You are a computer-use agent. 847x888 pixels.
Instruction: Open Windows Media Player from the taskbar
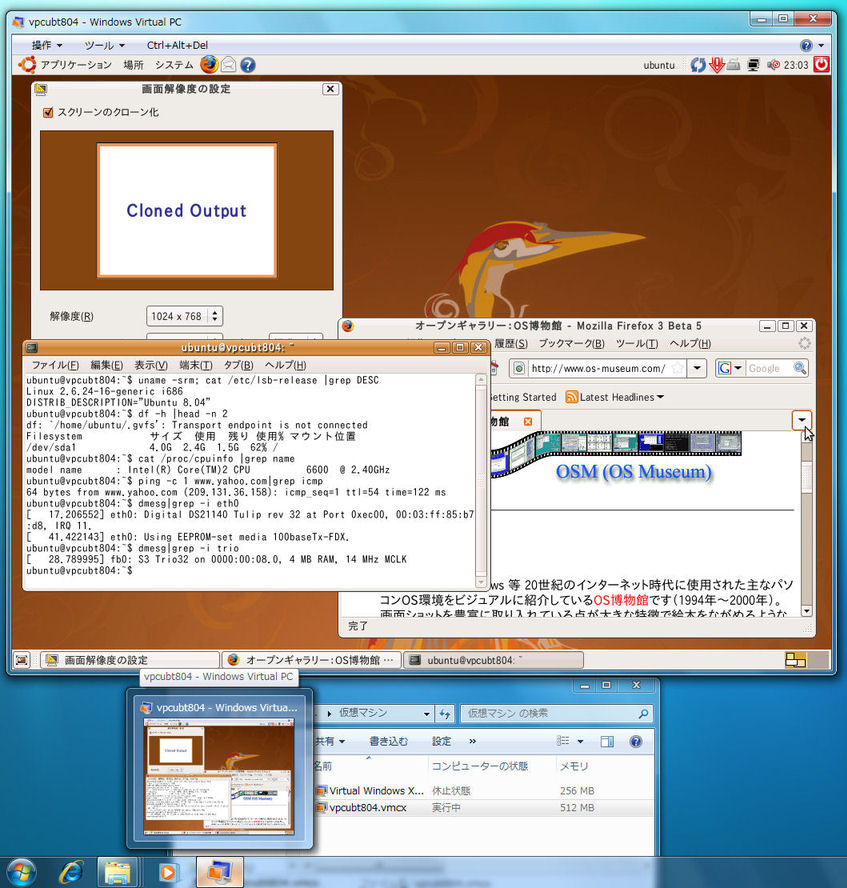(x=167, y=873)
